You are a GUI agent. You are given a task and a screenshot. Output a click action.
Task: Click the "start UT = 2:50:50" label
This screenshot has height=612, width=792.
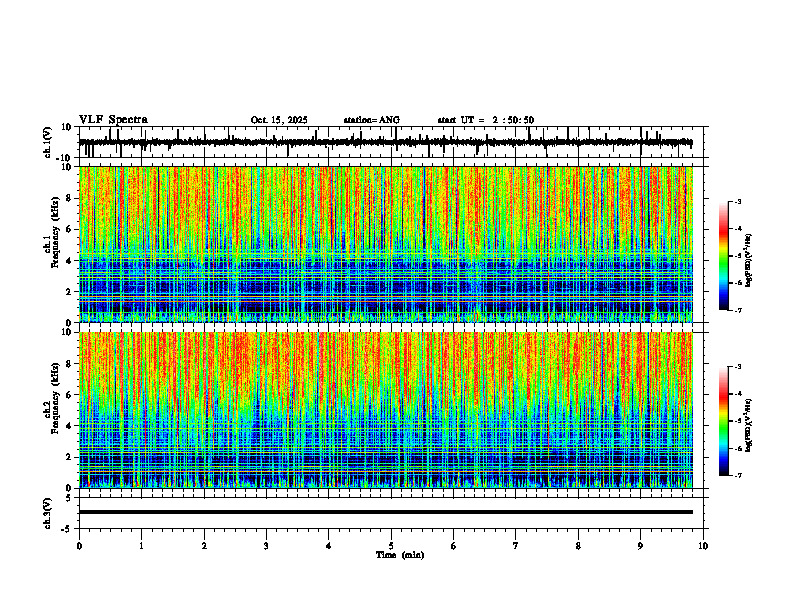(485, 120)
